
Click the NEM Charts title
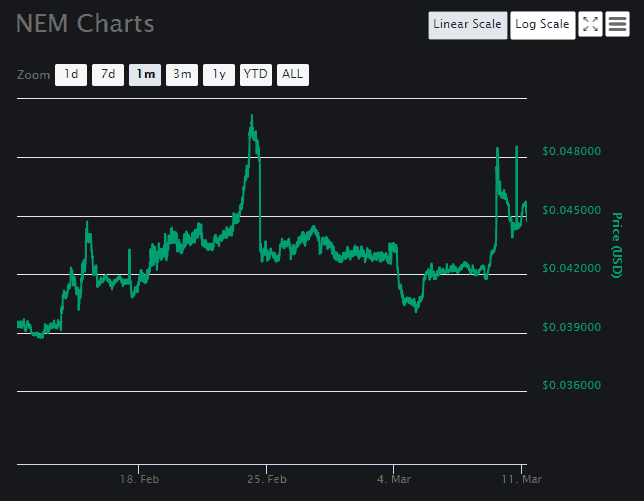[x=85, y=23]
